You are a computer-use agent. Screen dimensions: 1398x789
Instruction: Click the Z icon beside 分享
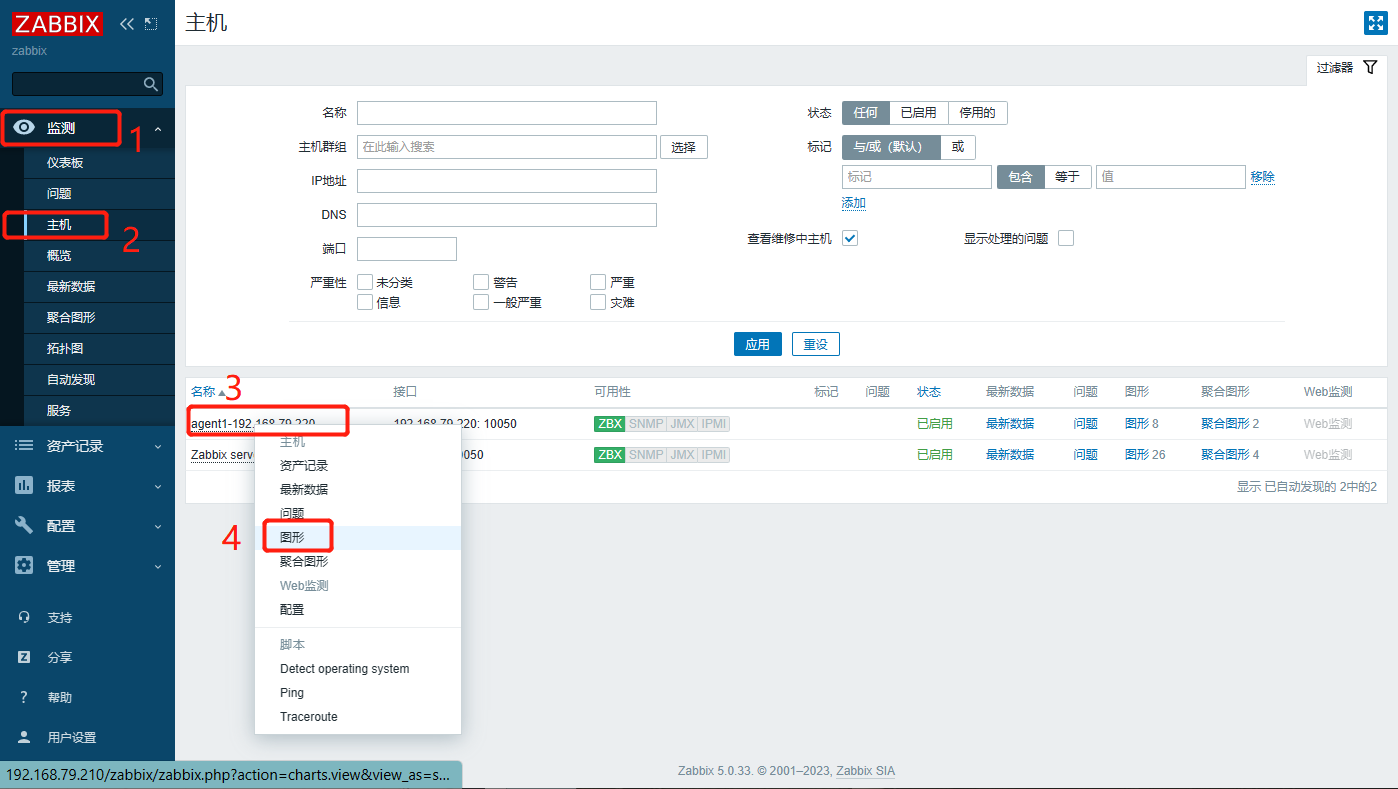24,658
